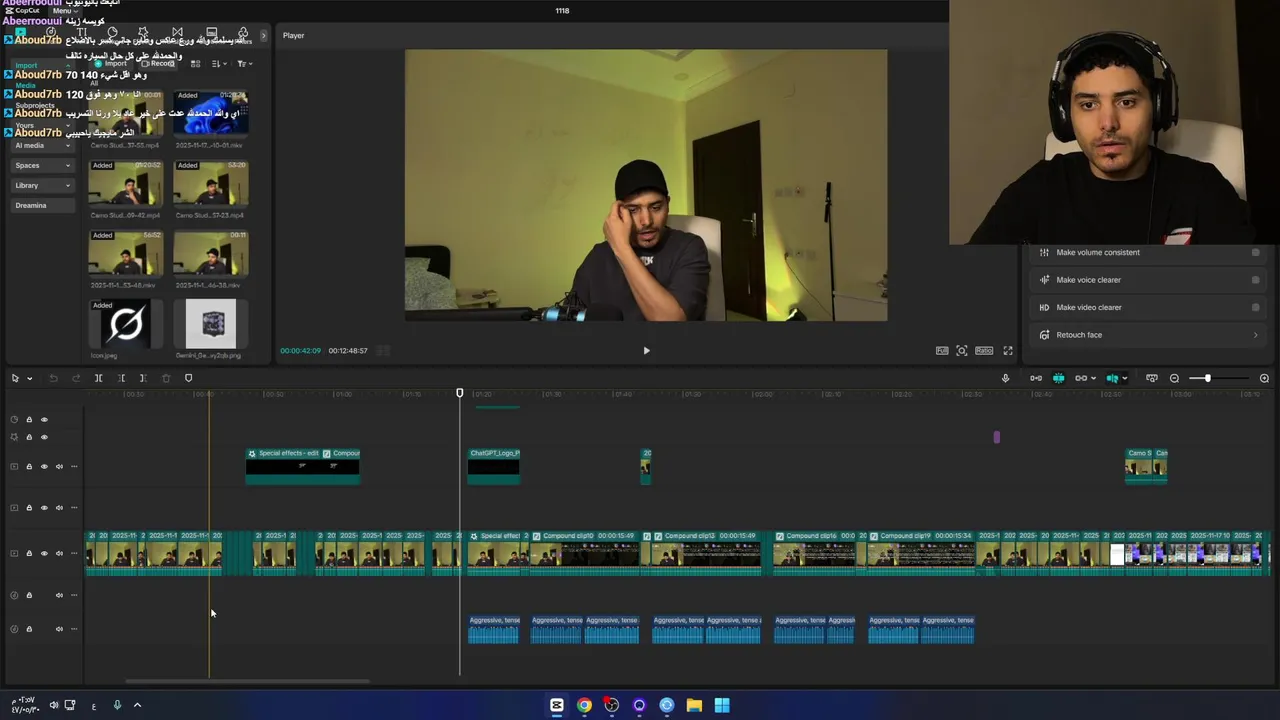Select the icon.jpeg media thumbnail
1280x720 pixels.
(126, 324)
